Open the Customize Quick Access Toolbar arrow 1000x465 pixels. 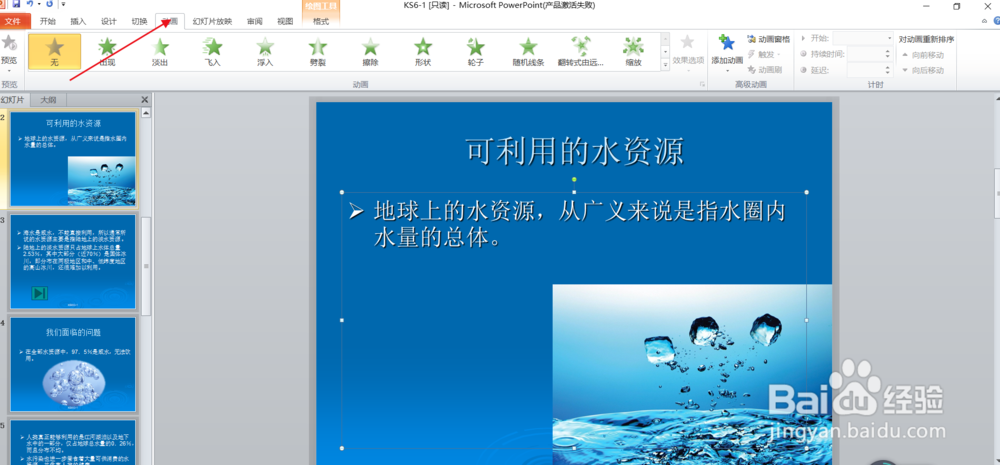[x=63, y=4]
